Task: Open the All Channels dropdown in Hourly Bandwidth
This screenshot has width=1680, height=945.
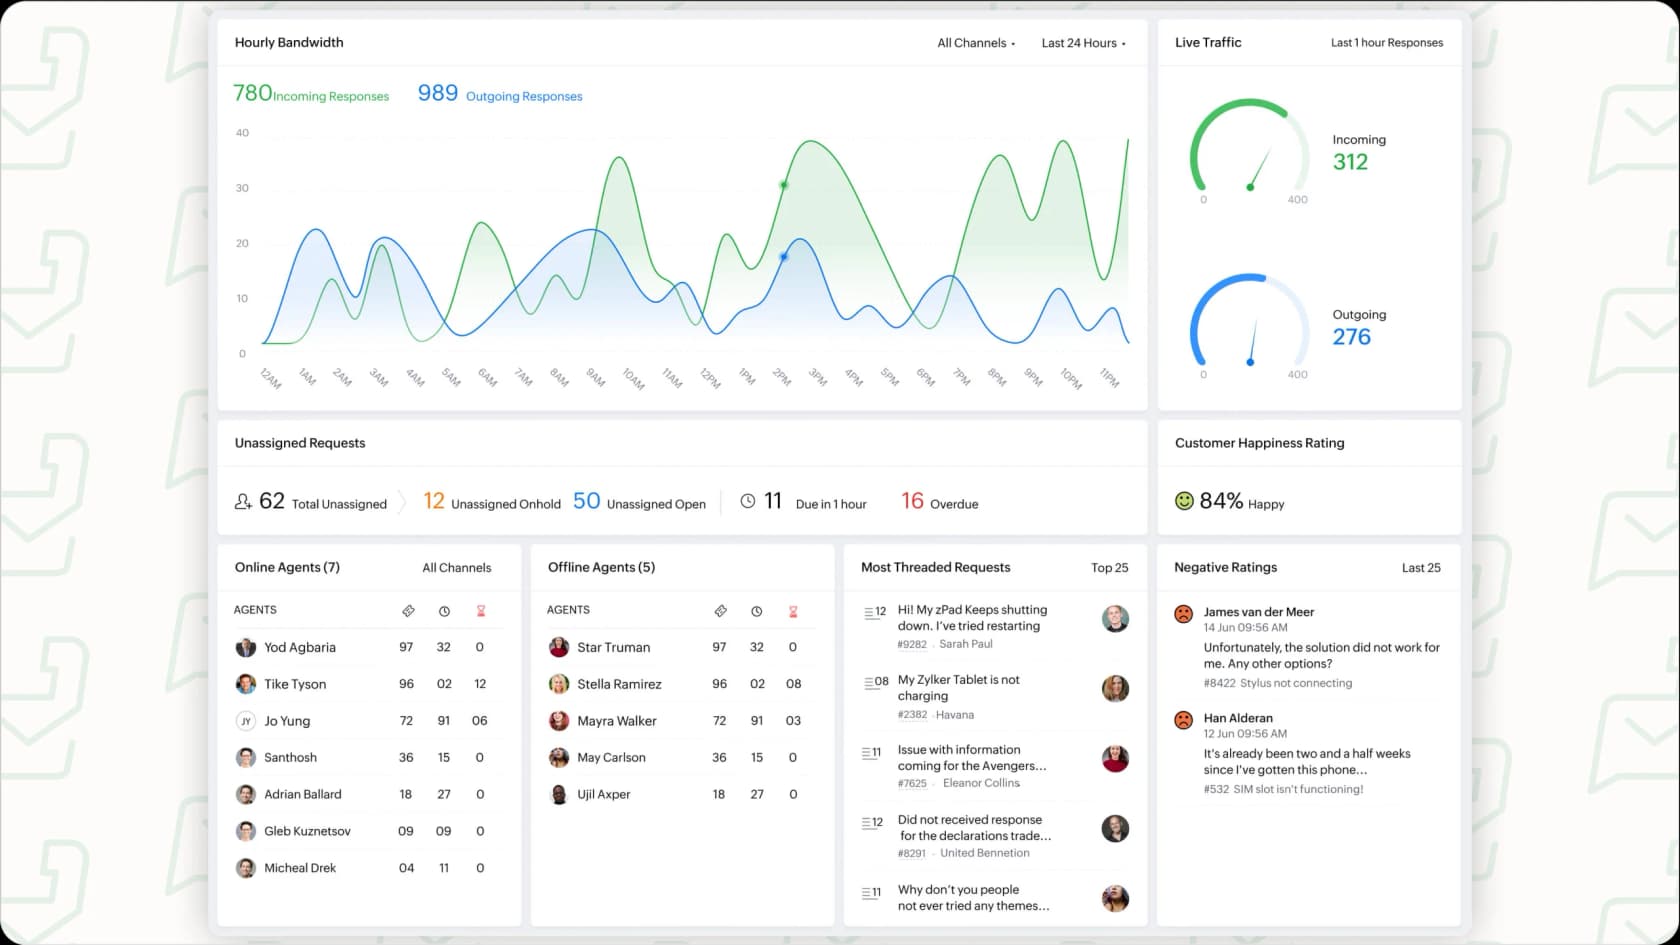Action: [x=976, y=43]
